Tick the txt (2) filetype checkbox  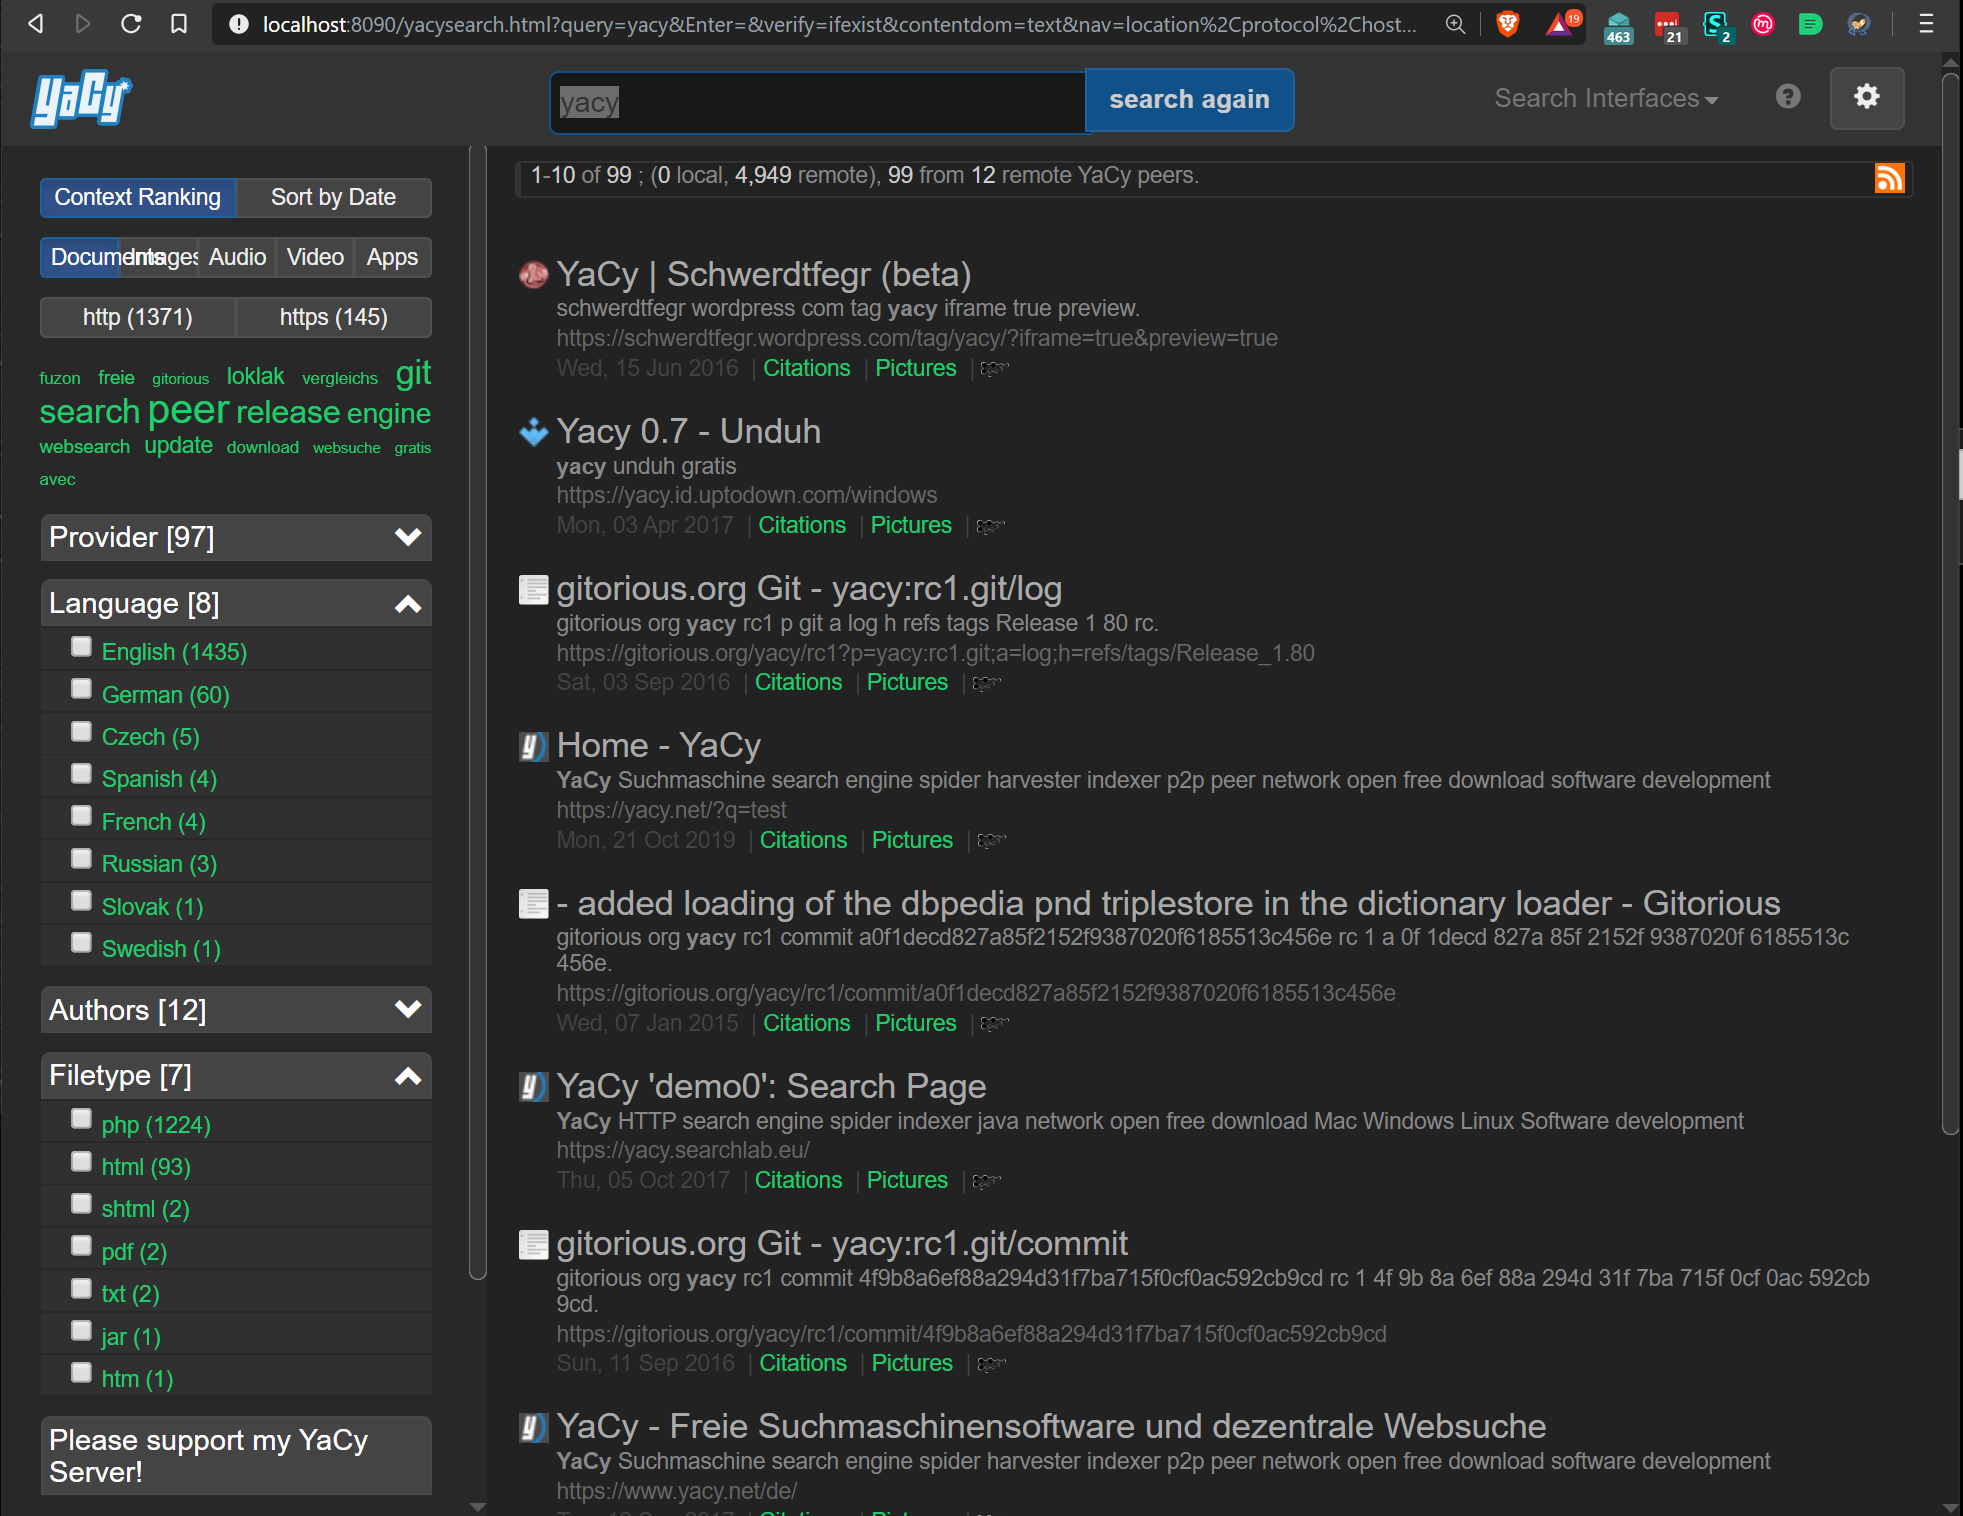pyautogui.click(x=81, y=1288)
